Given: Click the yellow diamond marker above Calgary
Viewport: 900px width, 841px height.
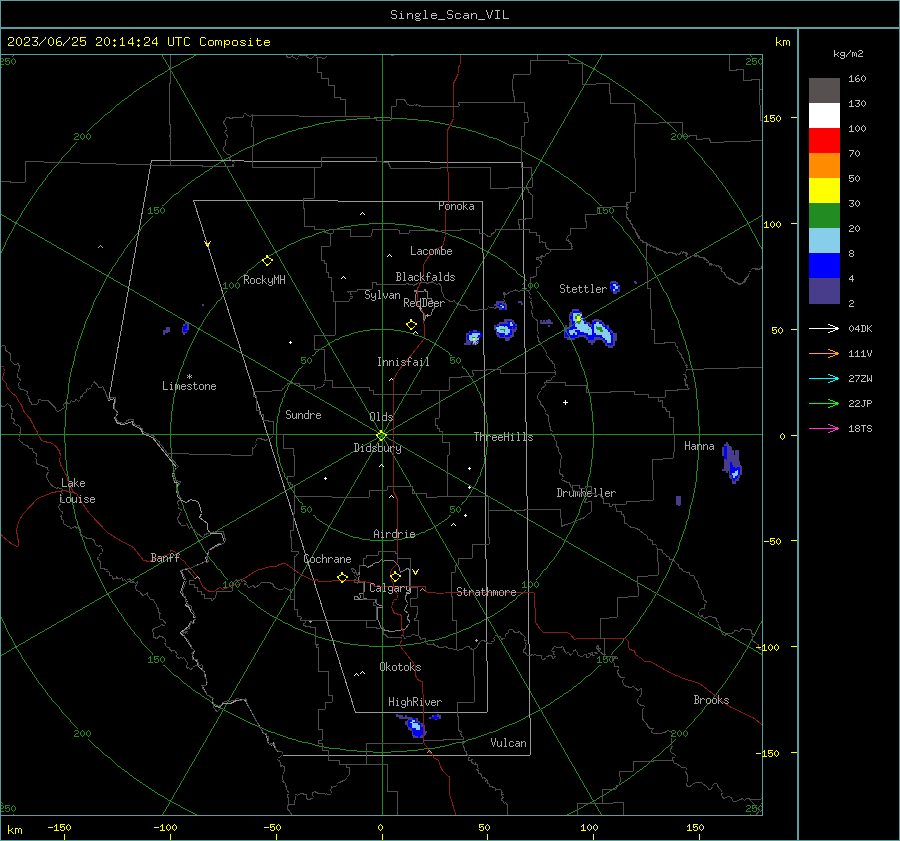Looking at the screenshot, I should click(x=395, y=576).
